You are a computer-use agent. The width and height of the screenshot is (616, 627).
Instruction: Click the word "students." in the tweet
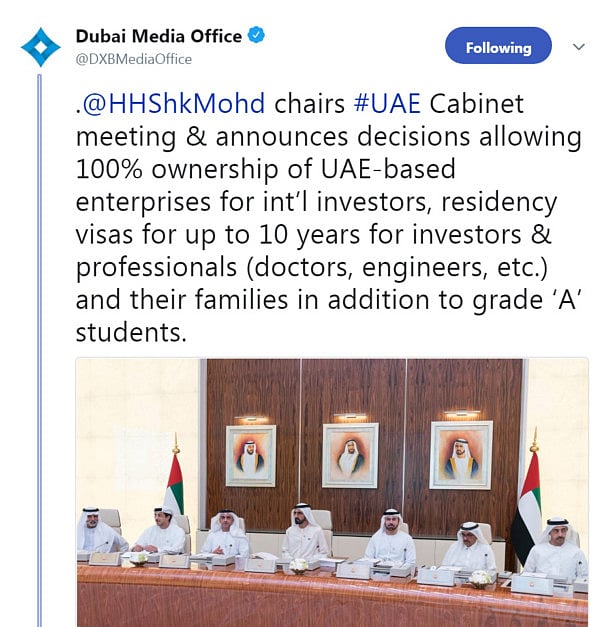point(131,332)
